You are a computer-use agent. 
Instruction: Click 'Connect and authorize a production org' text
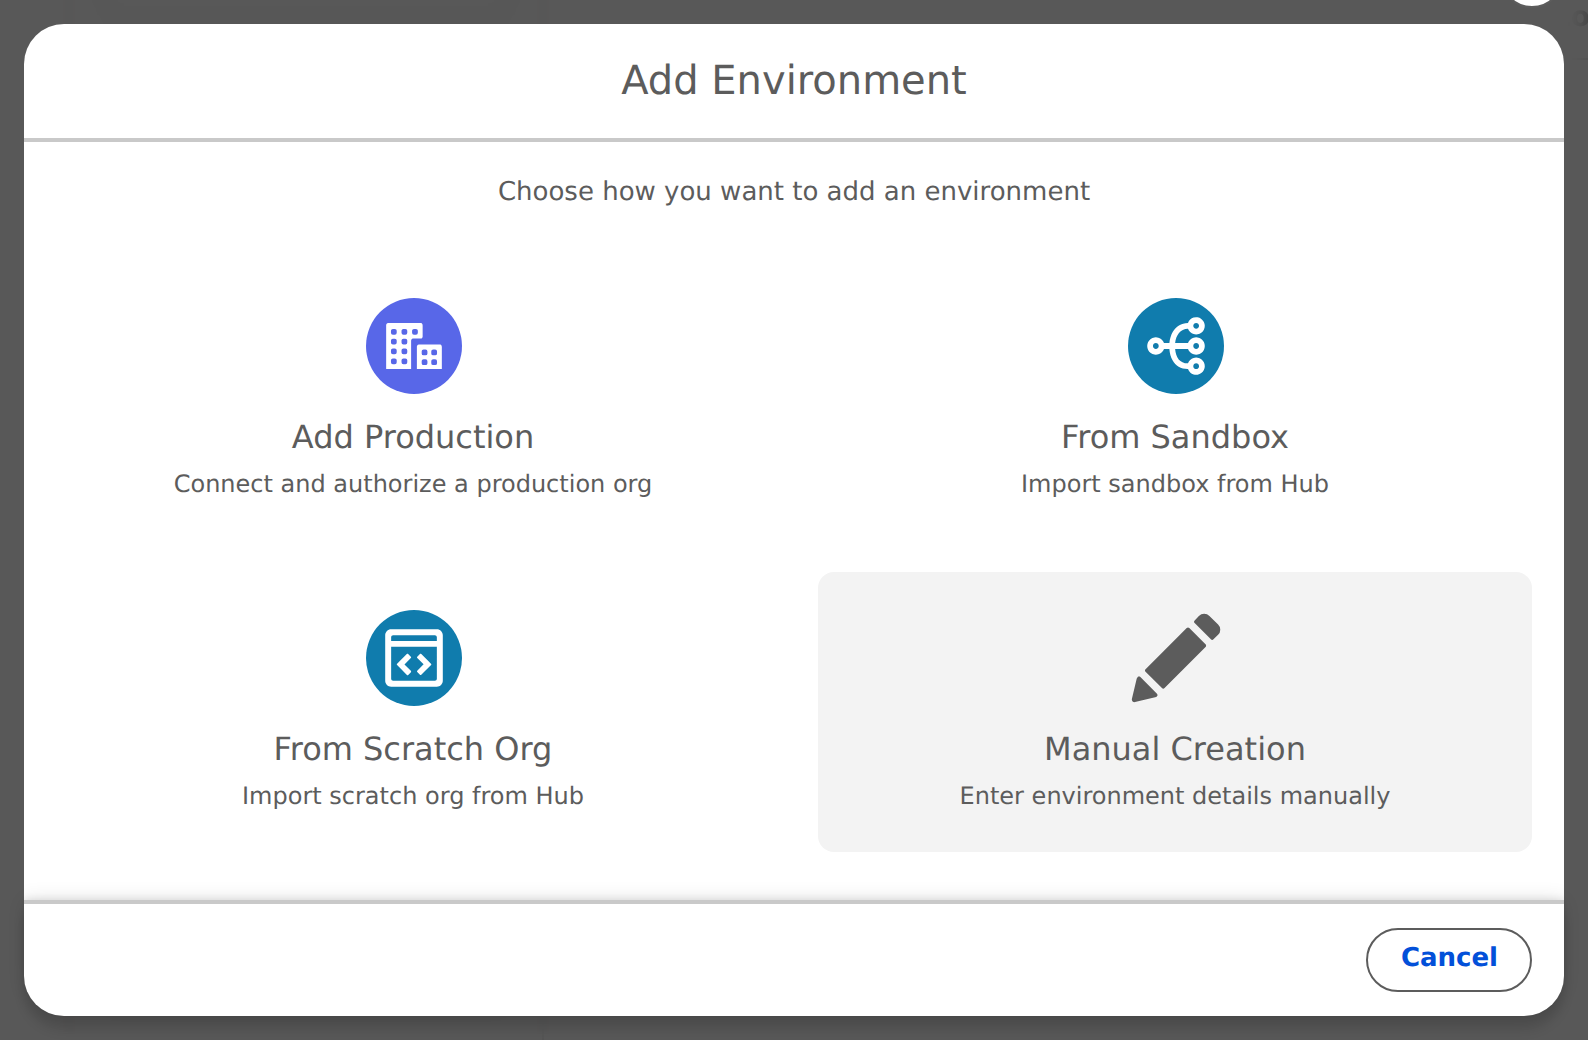pos(413,484)
